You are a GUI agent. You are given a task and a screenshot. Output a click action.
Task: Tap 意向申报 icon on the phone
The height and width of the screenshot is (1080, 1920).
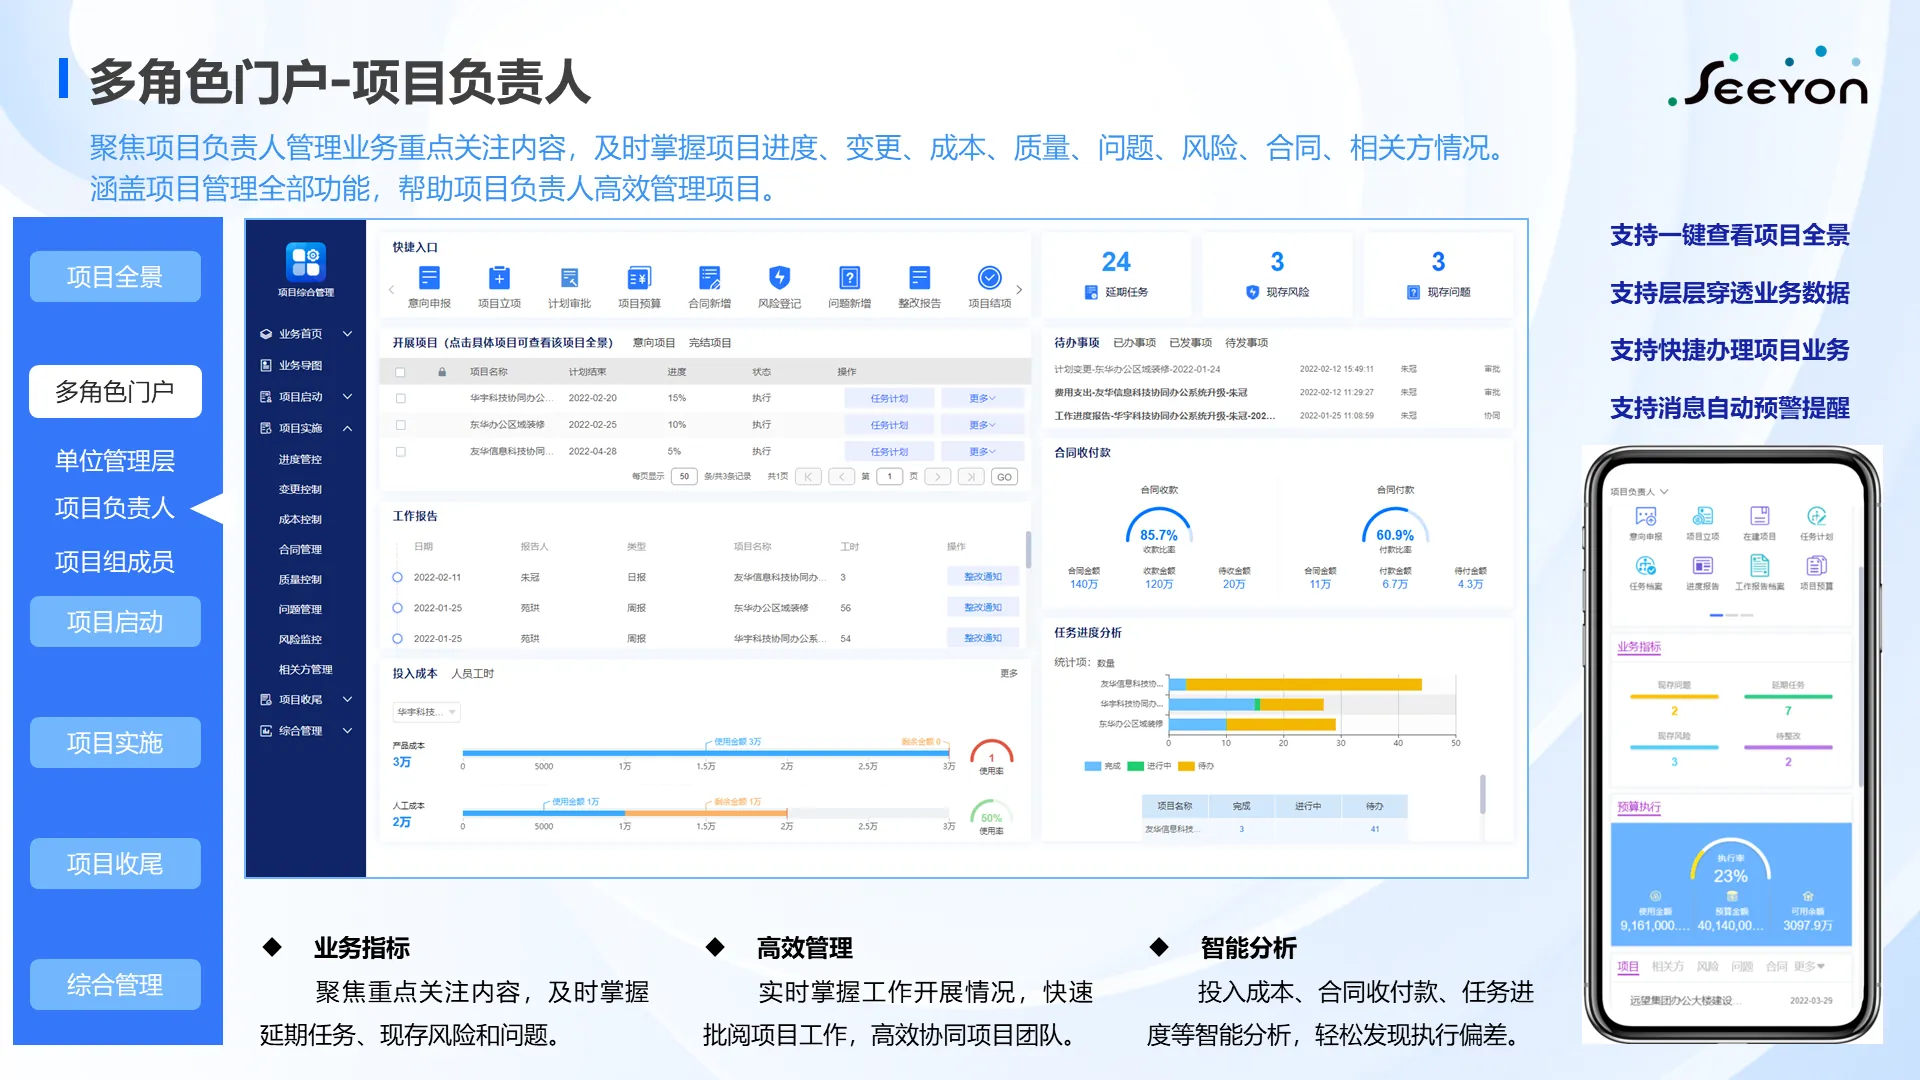pyautogui.click(x=1645, y=516)
